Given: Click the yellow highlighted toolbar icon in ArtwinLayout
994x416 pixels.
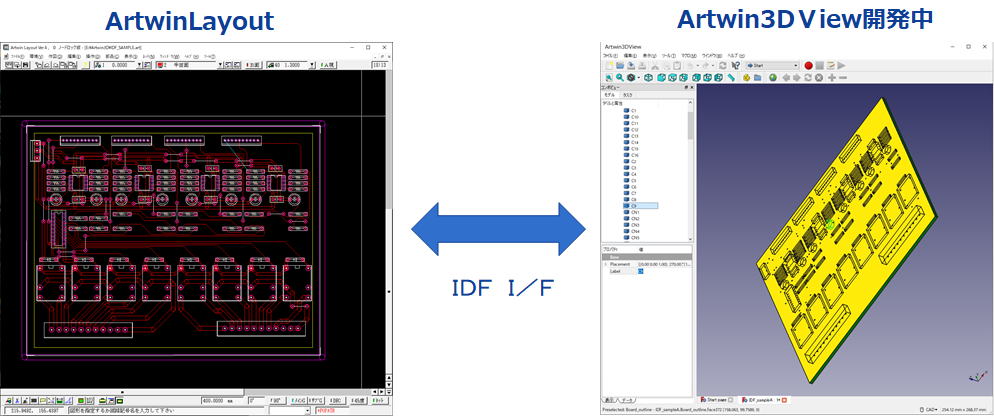Looking at the screenshot, I should pyautogui.click(x=86, y=65).
